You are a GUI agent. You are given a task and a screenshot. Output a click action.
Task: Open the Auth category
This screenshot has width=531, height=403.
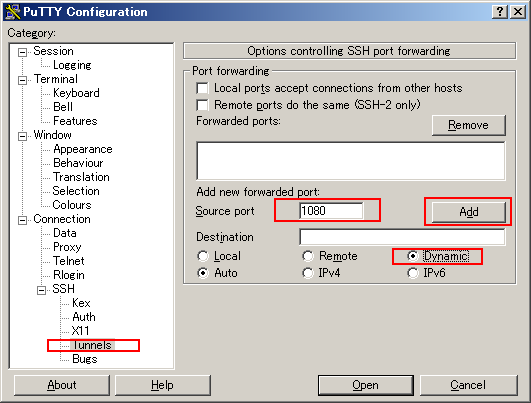(84, 317)
